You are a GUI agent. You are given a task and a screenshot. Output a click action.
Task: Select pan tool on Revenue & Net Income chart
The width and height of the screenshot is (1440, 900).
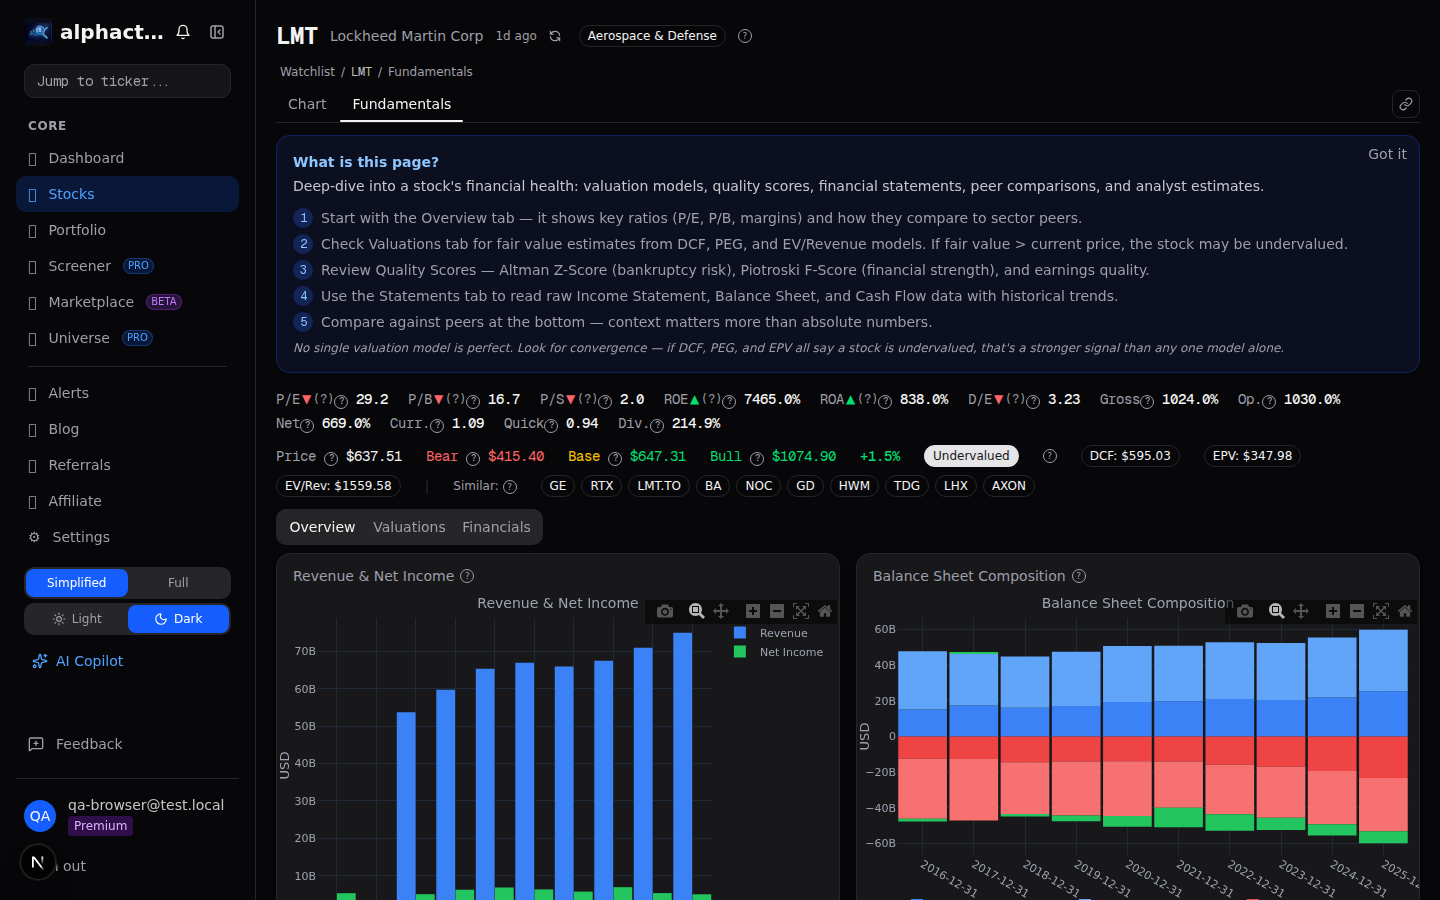tap(721, 611)
